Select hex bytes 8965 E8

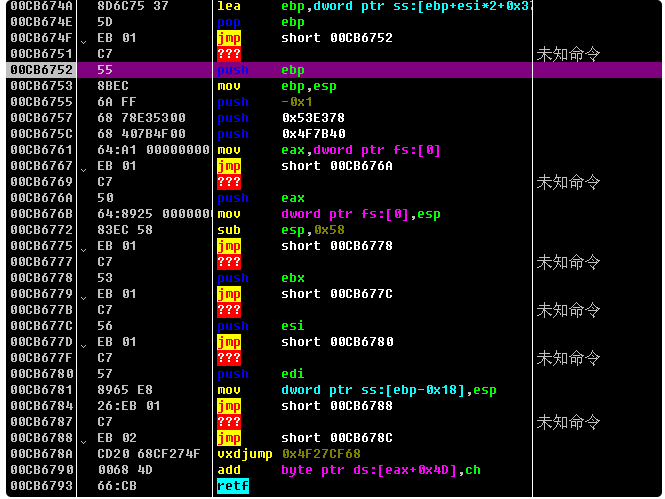125,390
